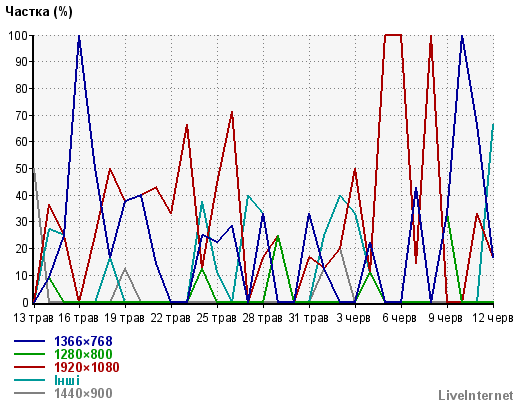Open the LiveInternet watermark link

tap(476, 395)
